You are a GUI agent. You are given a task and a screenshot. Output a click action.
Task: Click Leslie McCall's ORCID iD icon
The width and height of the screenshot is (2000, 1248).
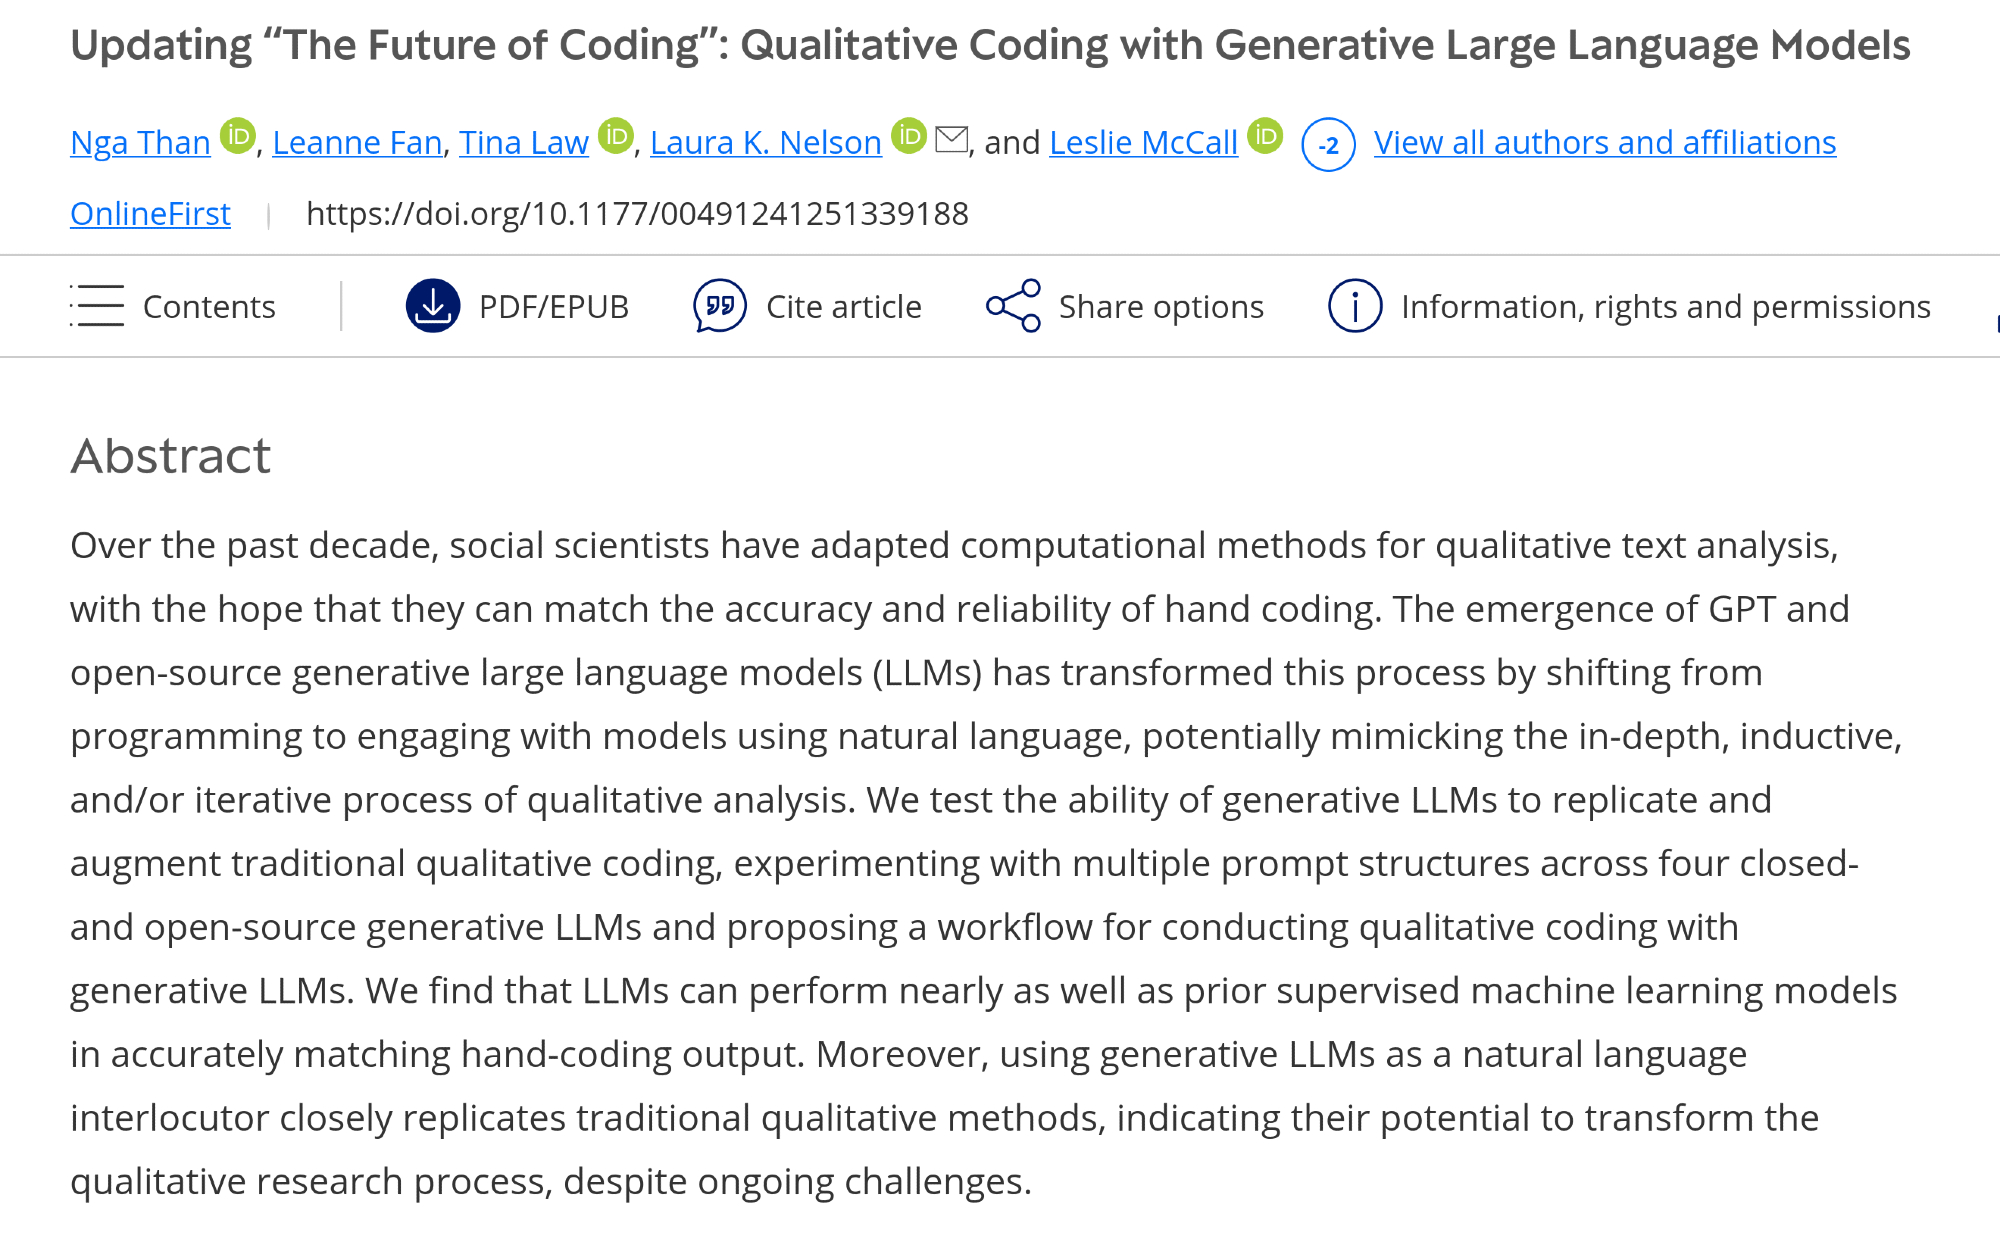1265,136
